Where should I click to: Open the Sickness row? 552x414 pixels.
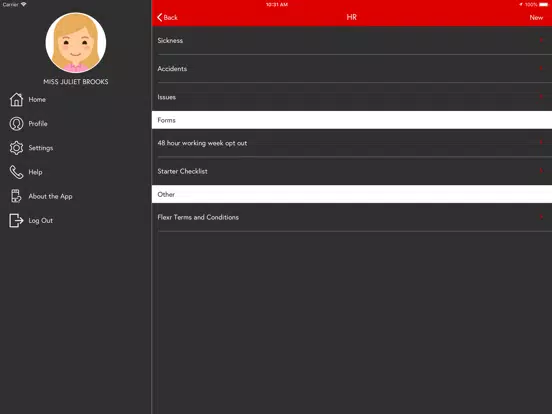[352, 40]
